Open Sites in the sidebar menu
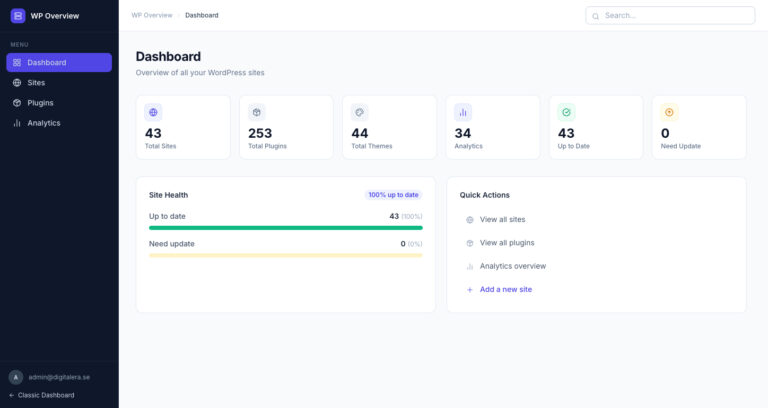Screen dimensions: 768x408 click(36, 83)
